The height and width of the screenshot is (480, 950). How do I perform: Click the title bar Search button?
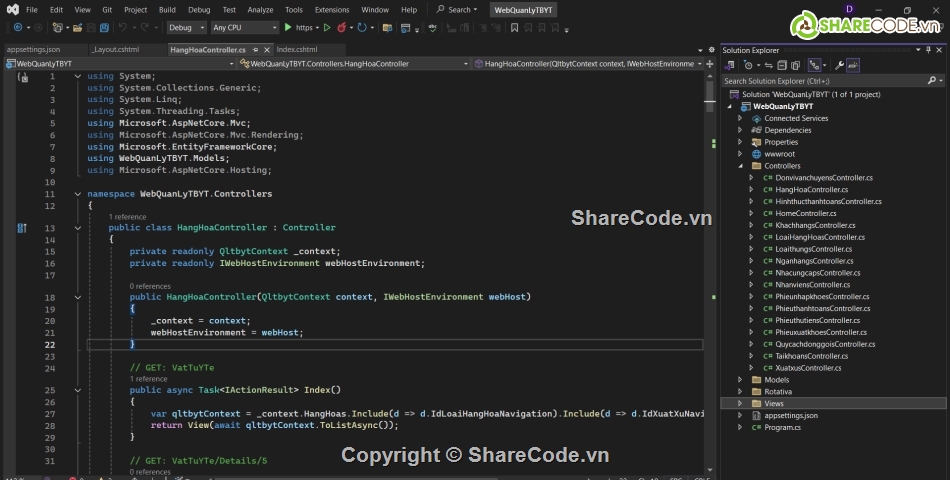point(457,10)
